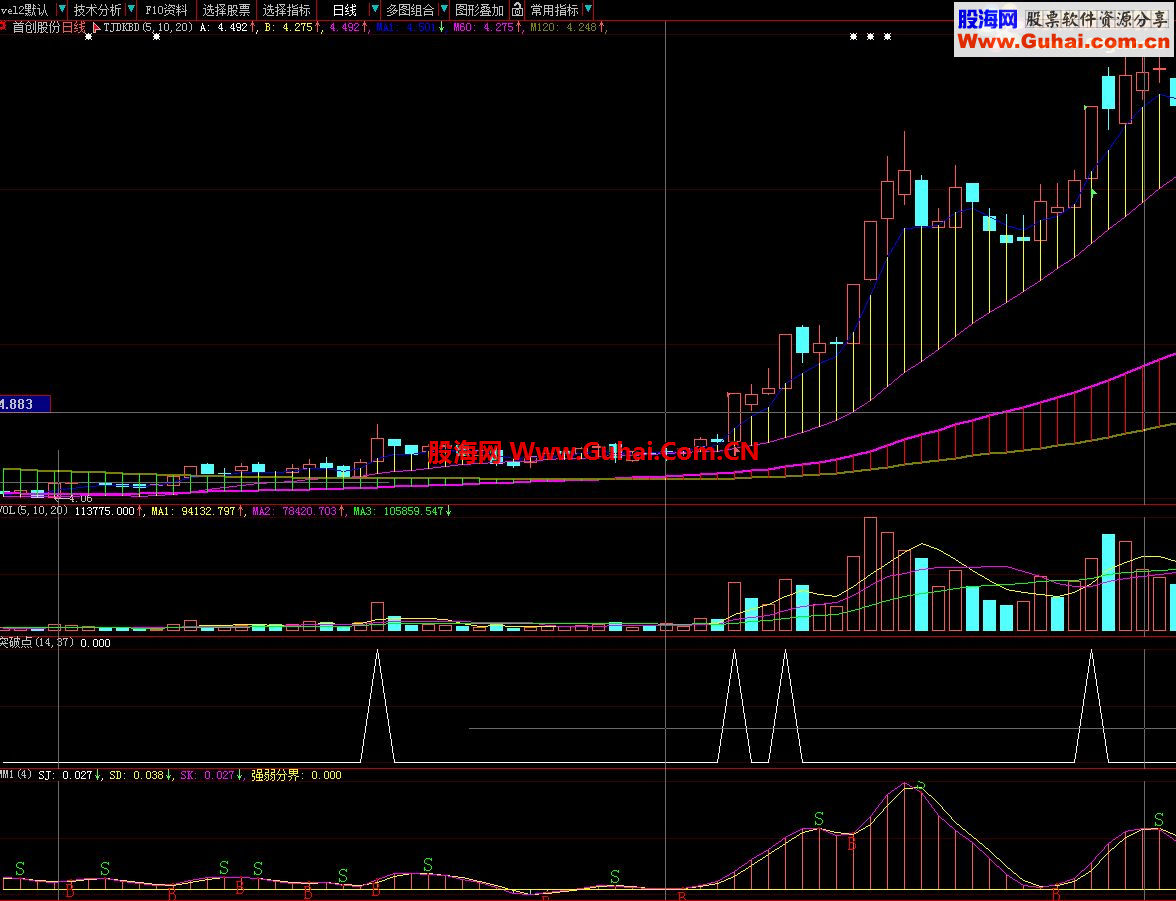The width and height of the screenshot is (1176, 901).
Task: Click the 选择股票 button
Action: [x=226, y=10]
